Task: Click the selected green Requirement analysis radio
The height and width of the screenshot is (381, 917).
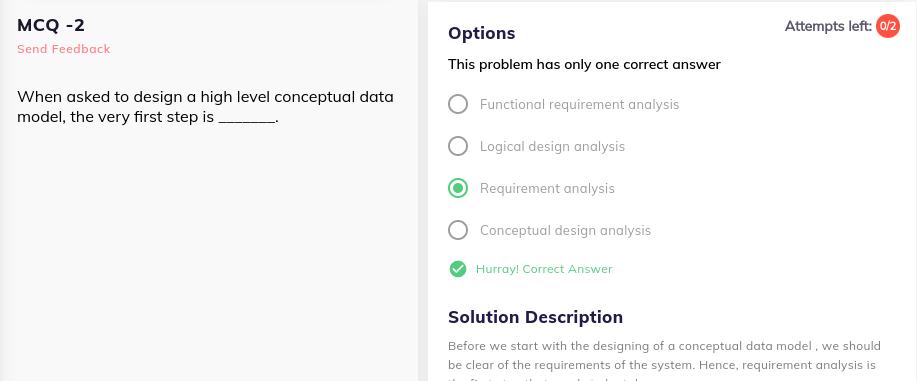Action: tap(458, 188)
